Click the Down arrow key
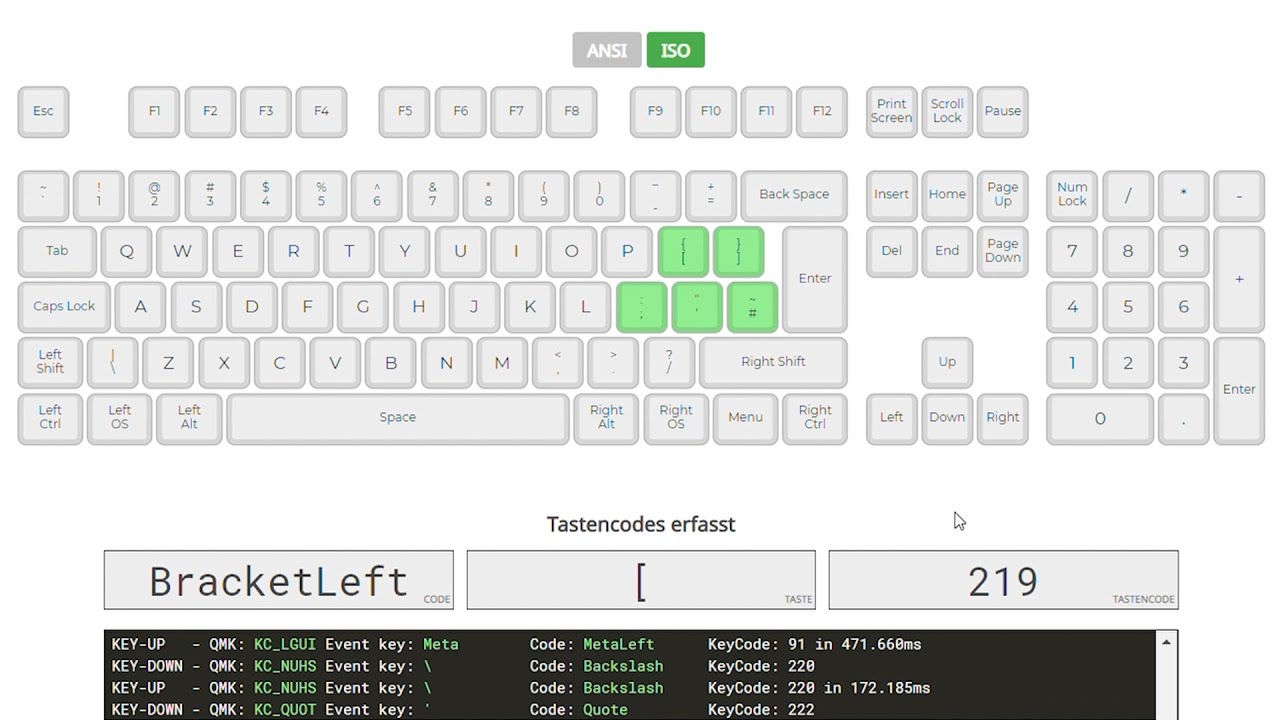Screen dimensions: 1280x720 [947, 418]
